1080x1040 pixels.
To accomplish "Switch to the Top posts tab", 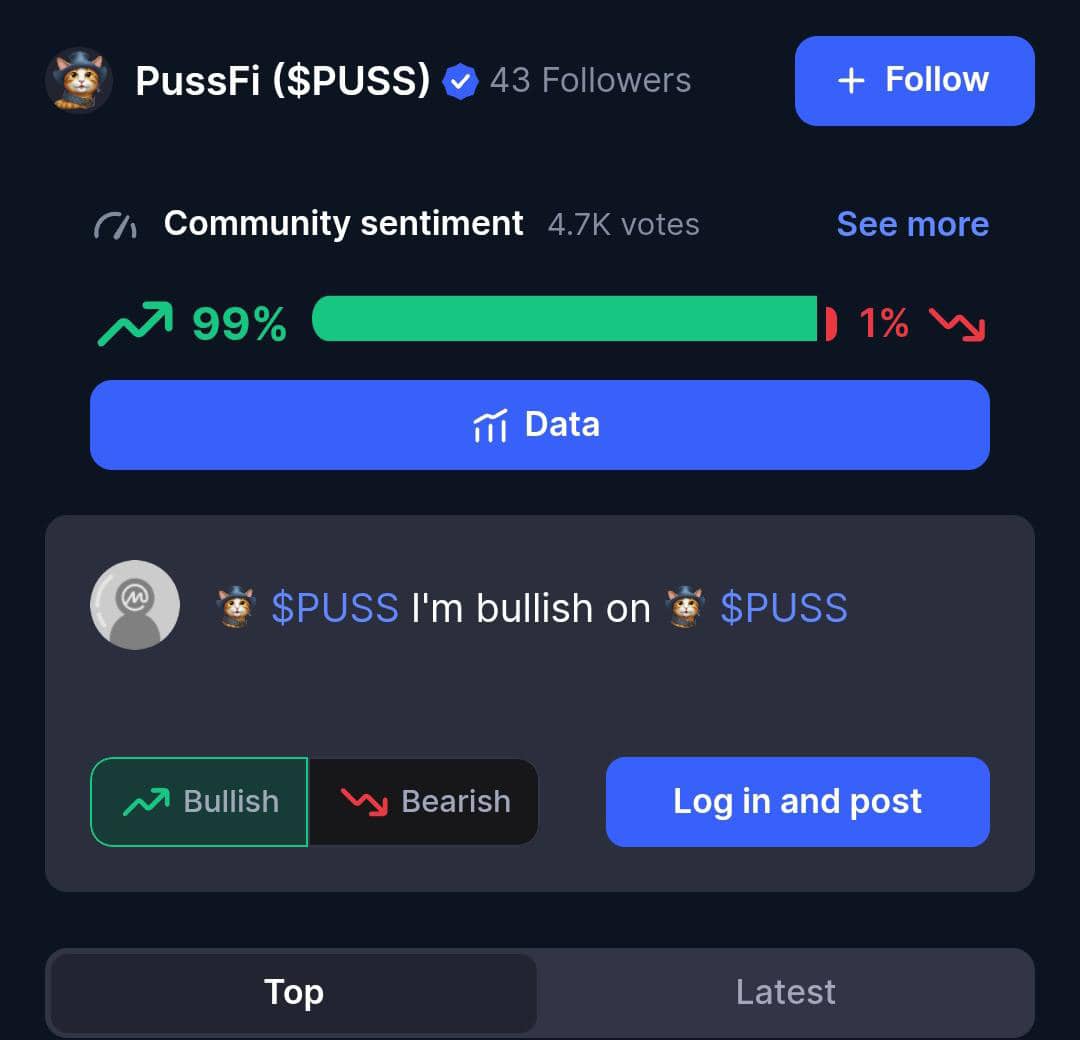I will click(294, 992).
